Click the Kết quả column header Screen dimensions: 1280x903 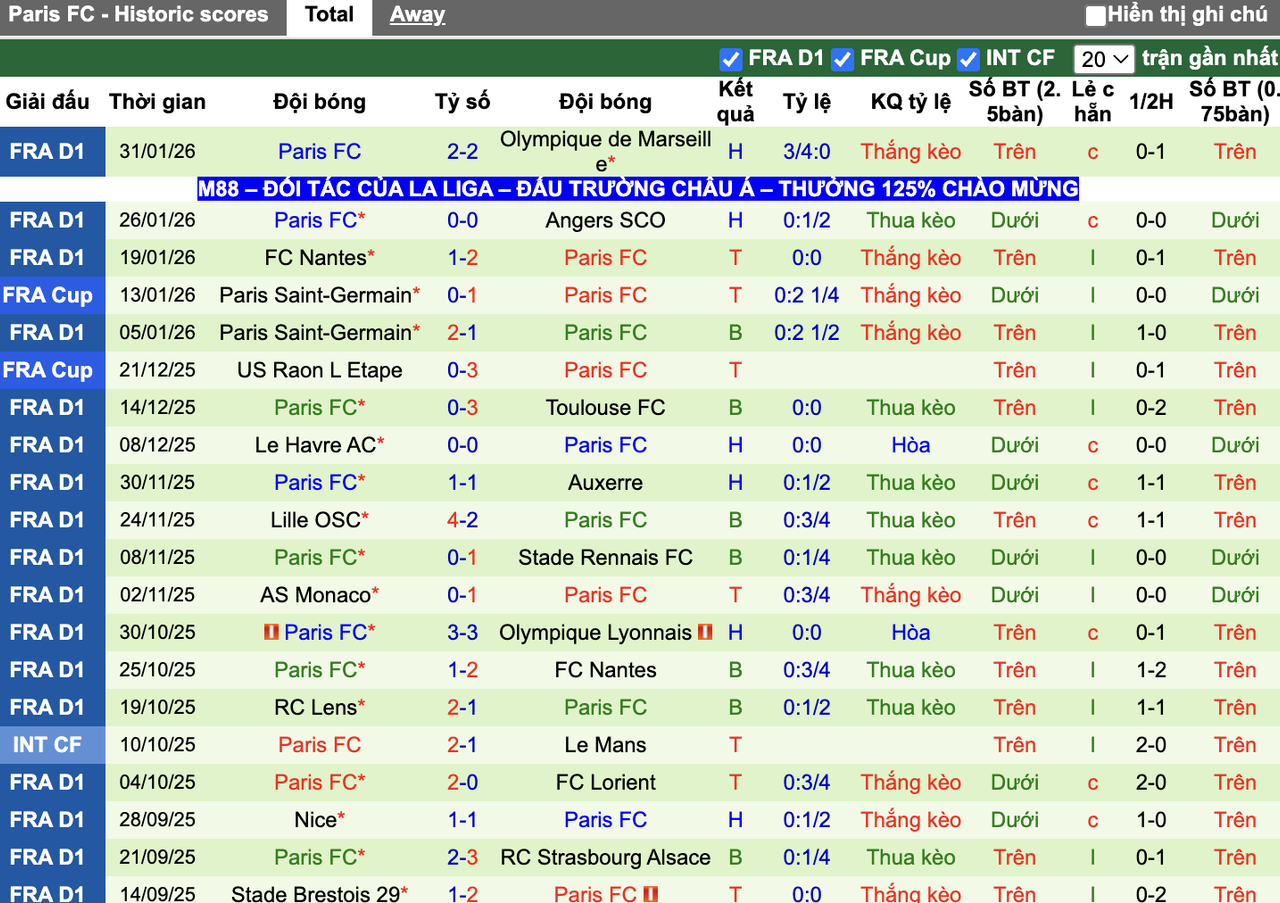pyautogui.click(x=736, y=101)
